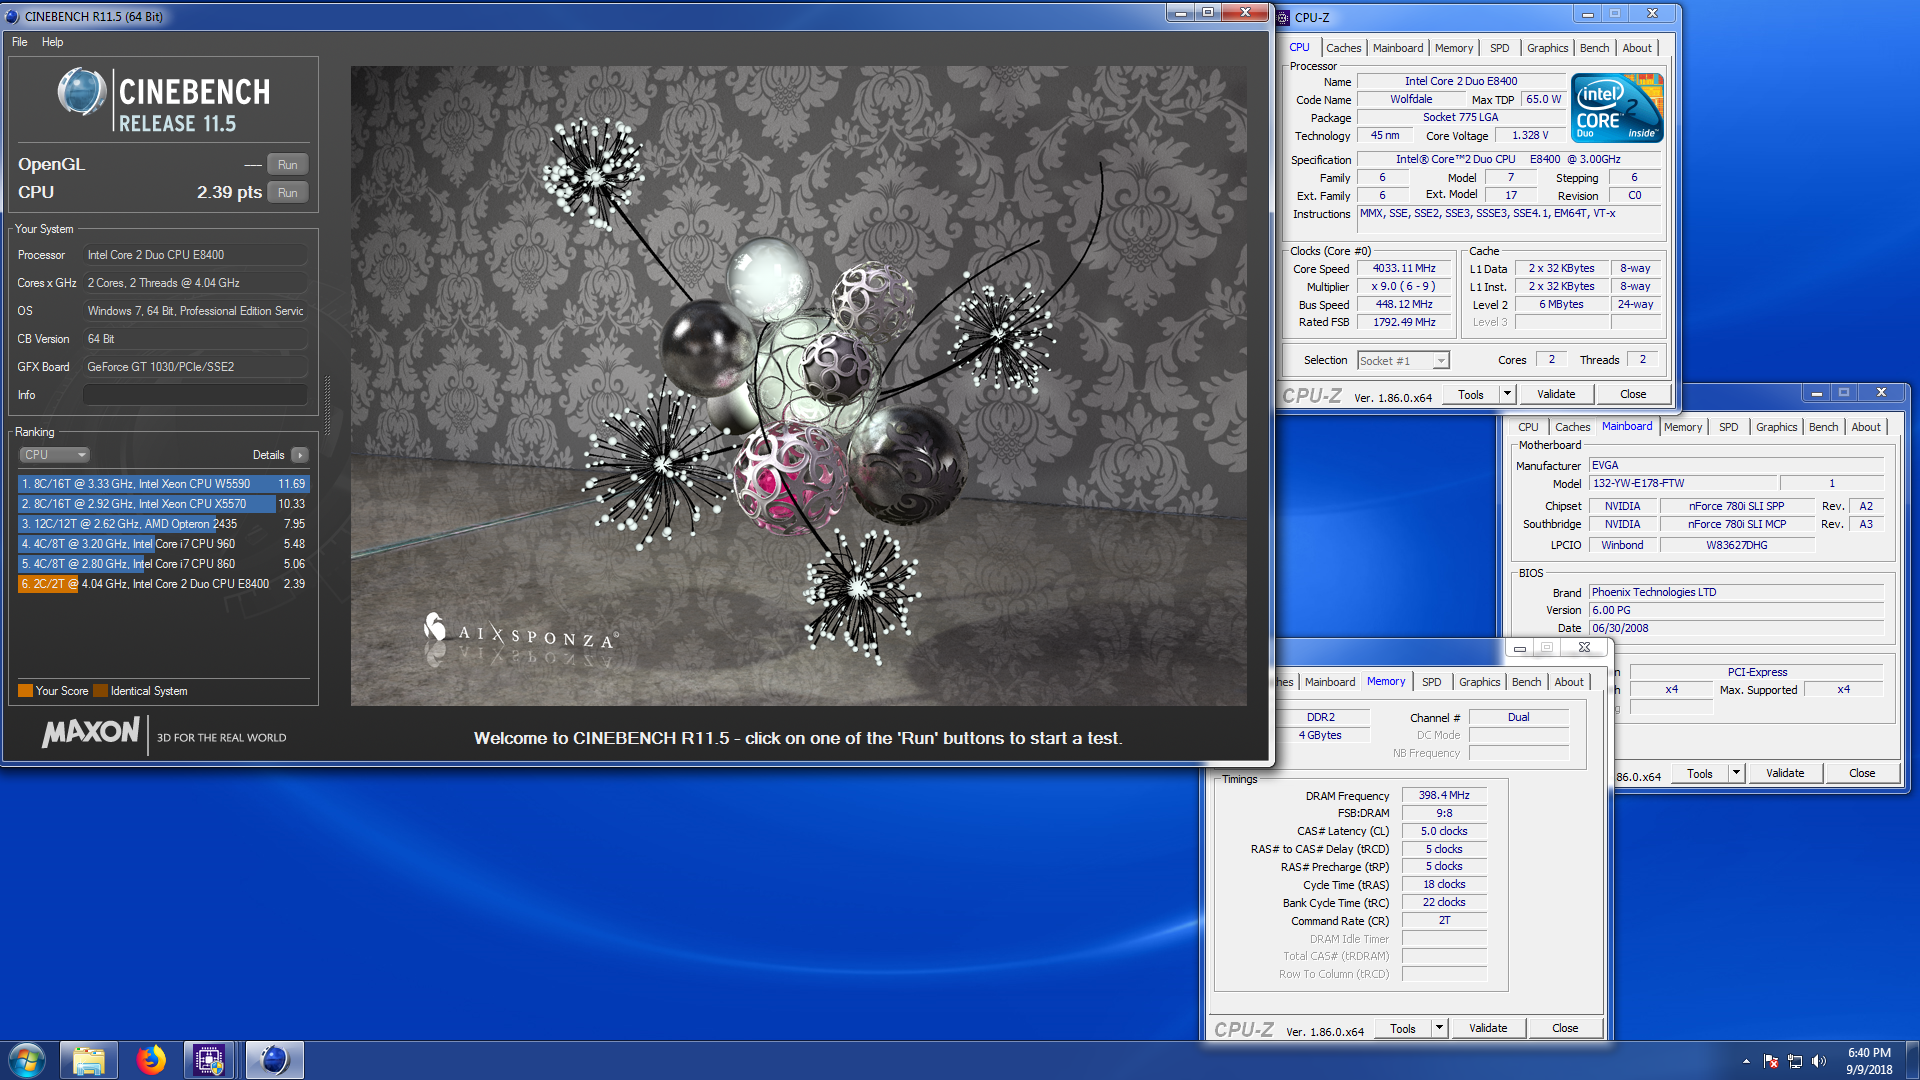Switch to Caches tab in top CPU-Z
1920x1080 pixels.
[1343, 48]
